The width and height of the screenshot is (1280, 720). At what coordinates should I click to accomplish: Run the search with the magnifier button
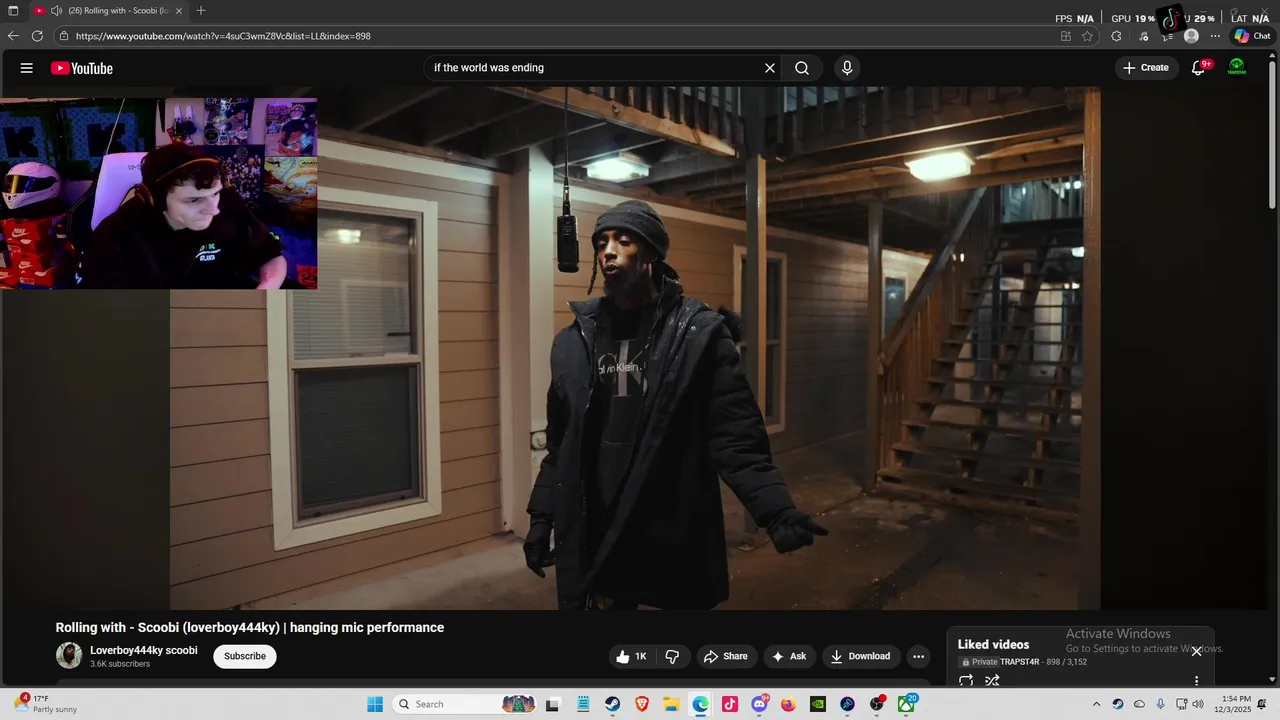tap(802, 68)
